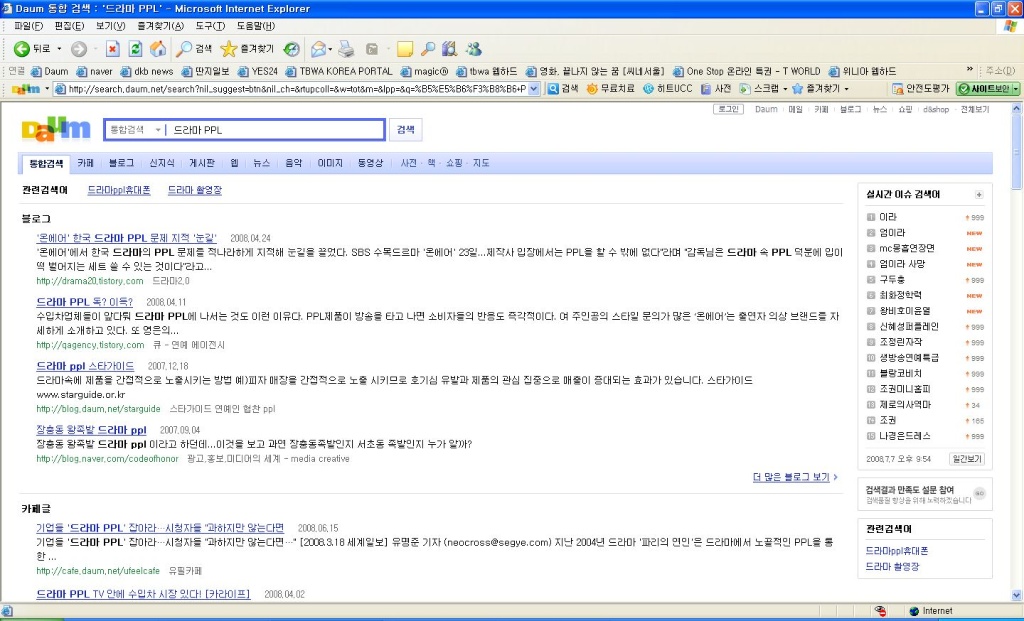Open the YES24 shortcut in links bar
1024x621 pixels.
pos(259,71)
